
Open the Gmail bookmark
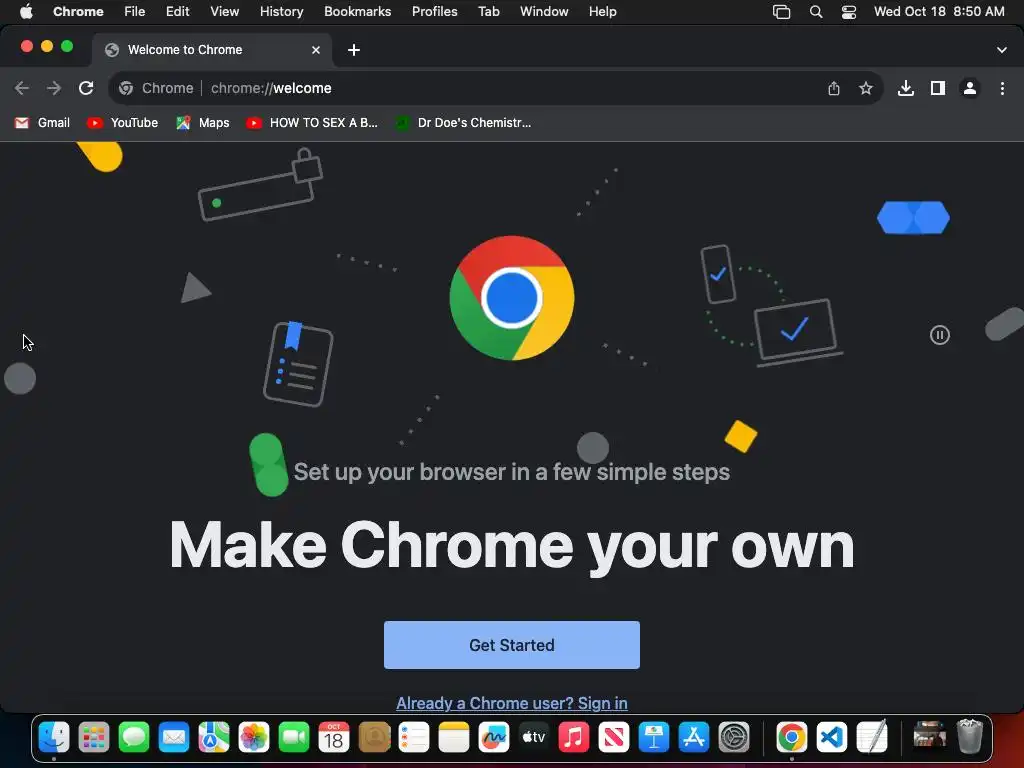(42, 123)
